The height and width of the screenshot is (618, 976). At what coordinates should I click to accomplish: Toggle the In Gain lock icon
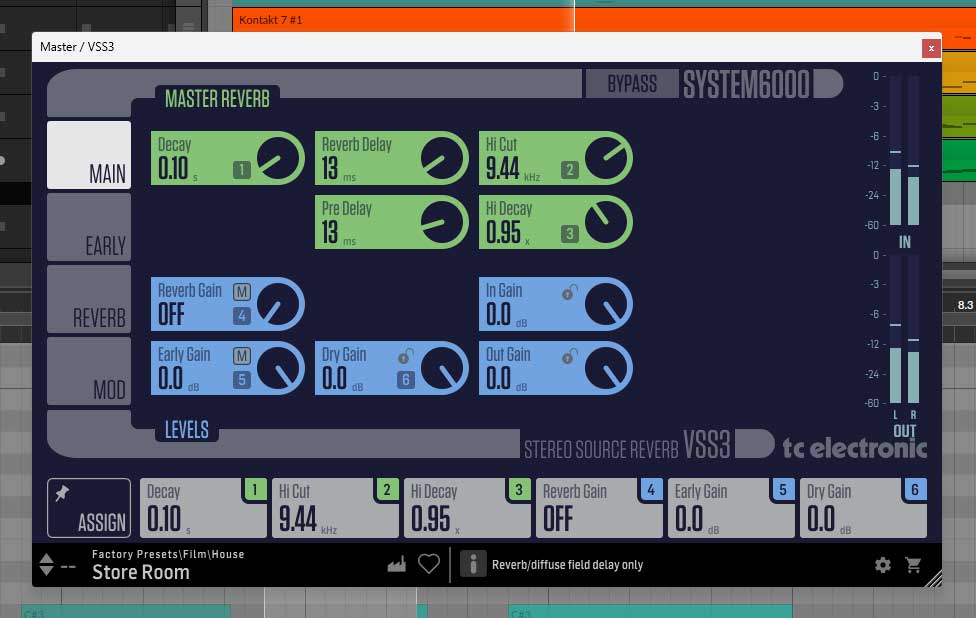click(x=570, y=292)
